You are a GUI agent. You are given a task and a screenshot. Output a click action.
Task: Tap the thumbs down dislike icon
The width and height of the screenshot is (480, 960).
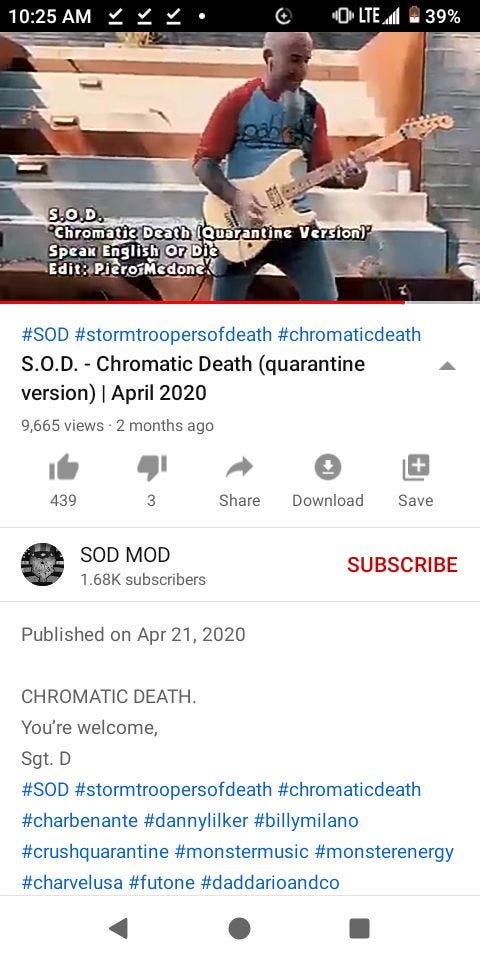151,469
